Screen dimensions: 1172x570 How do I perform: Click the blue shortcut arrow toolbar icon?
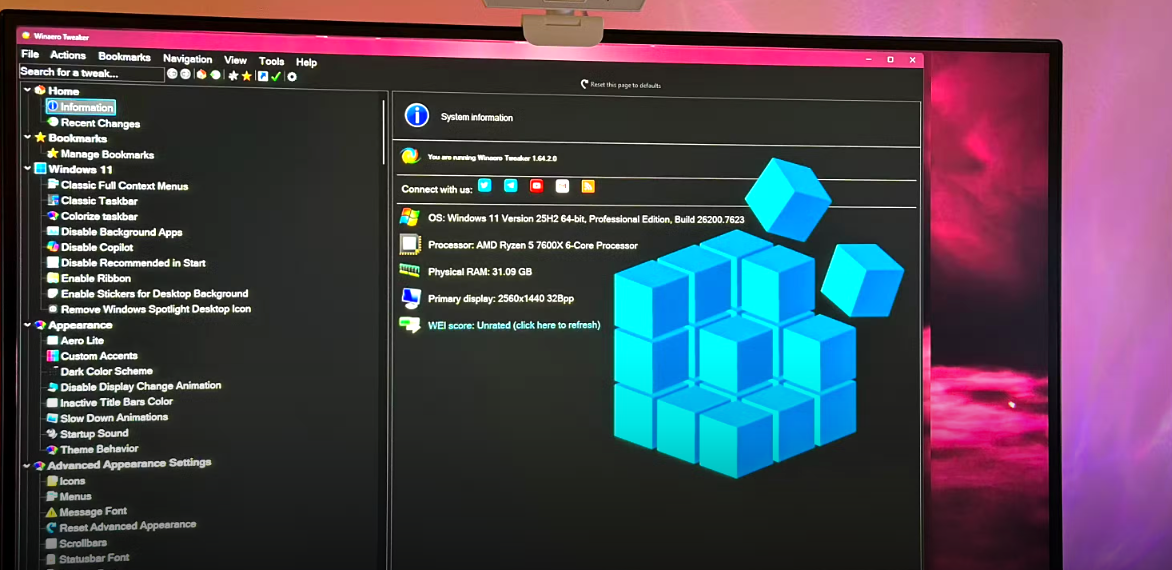pos(263,75)
